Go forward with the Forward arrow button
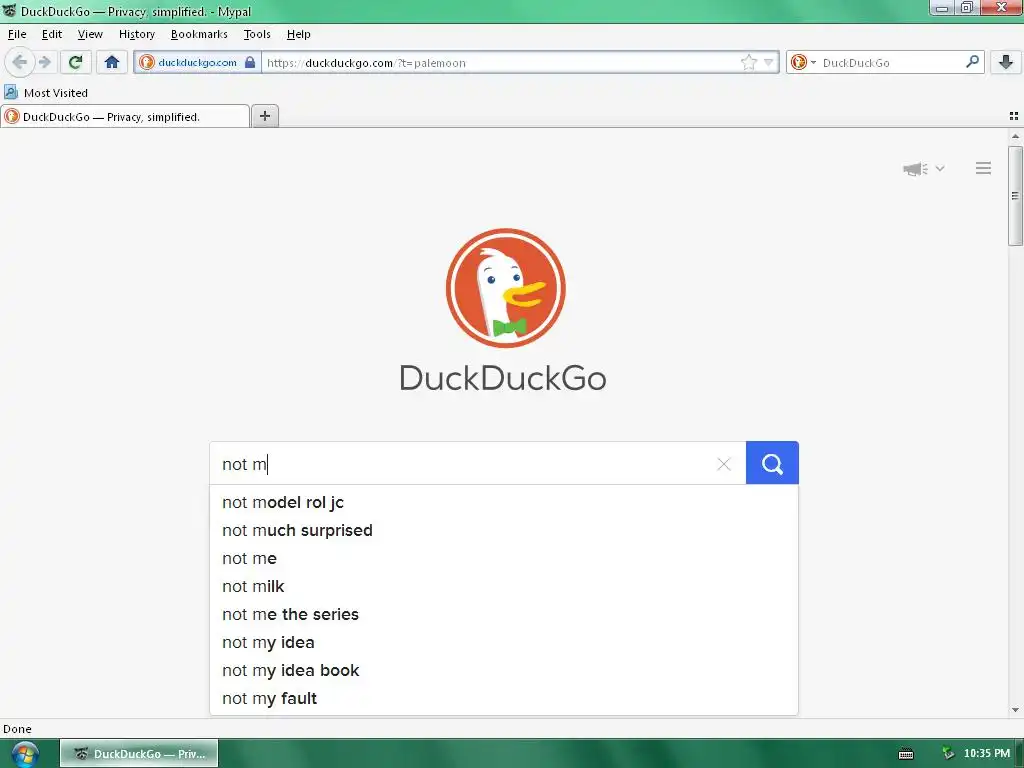The height and width of the screenshot is (768, 1024). 44,62
